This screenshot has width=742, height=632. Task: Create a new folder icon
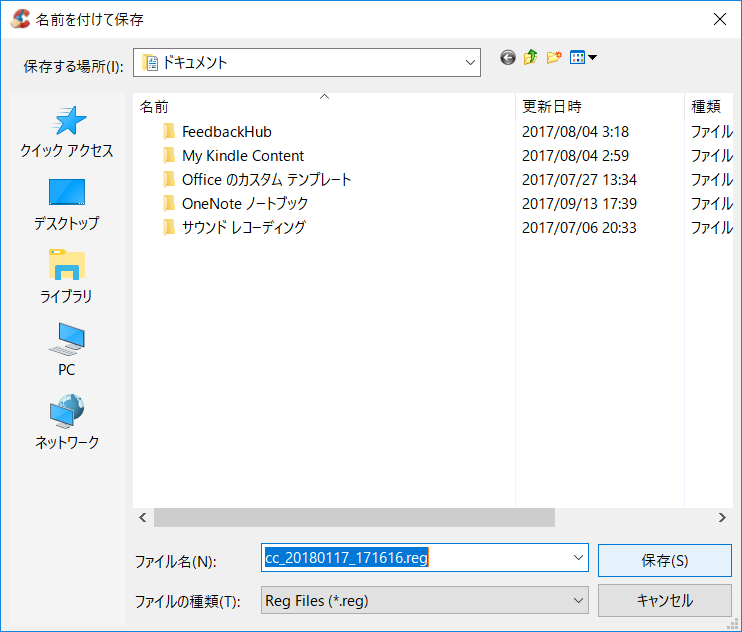click(554, 58)
